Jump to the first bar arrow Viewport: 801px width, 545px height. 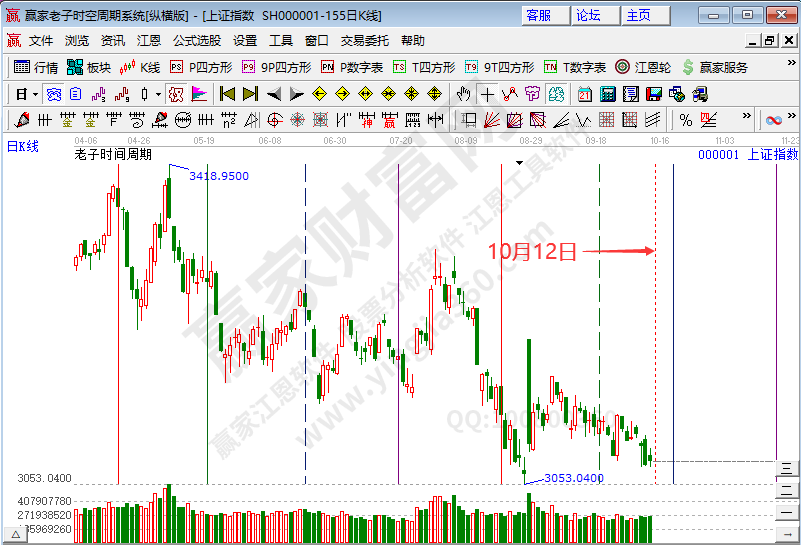(227, 94)
